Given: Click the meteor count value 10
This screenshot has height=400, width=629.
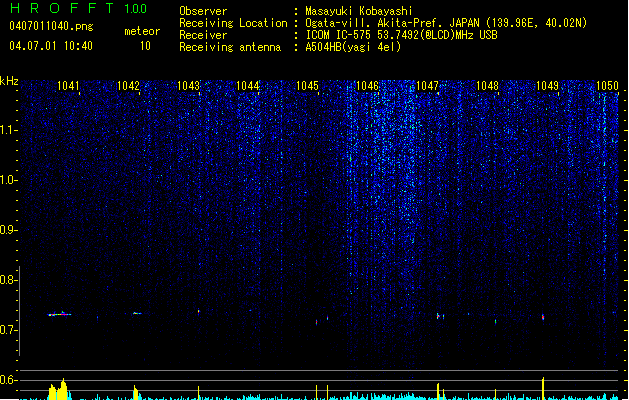Looking at the screenshot, I should click(x=145, y=46).
